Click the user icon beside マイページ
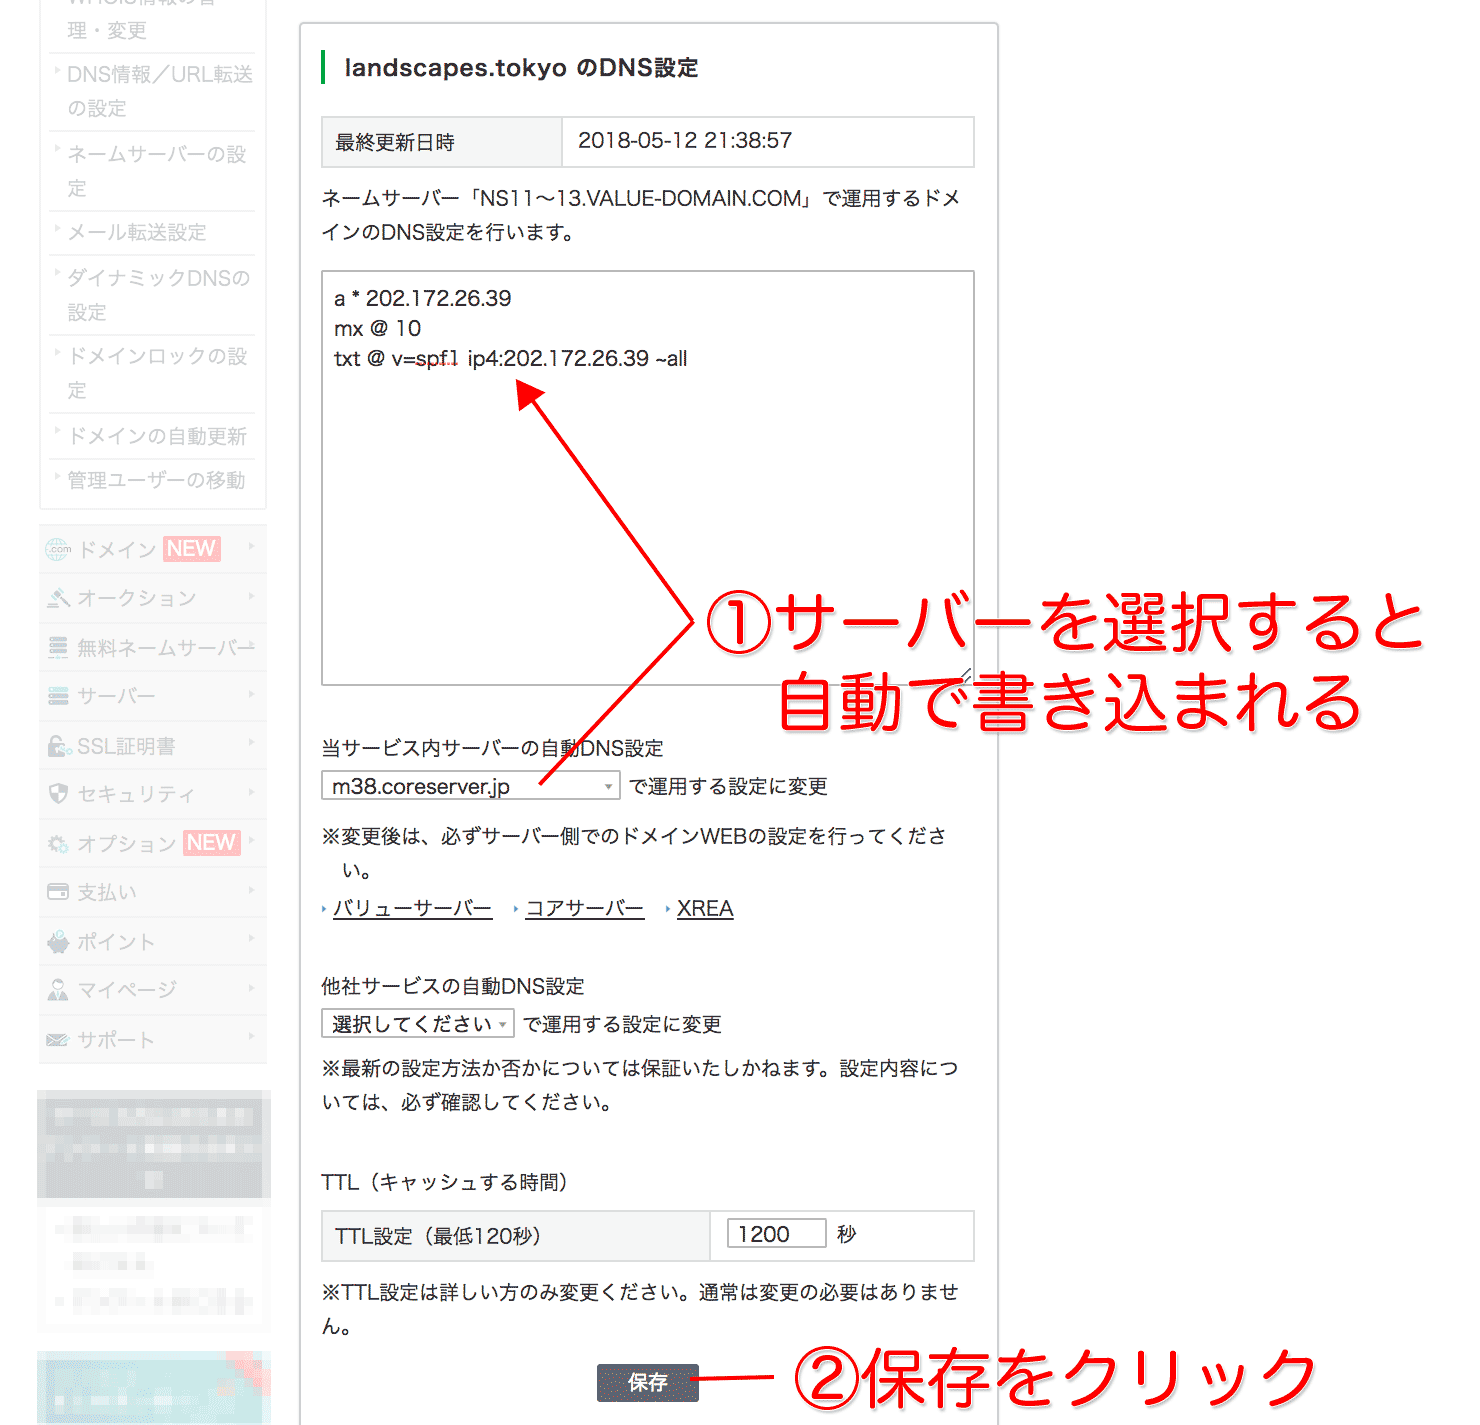 click(x=58, y=990)
